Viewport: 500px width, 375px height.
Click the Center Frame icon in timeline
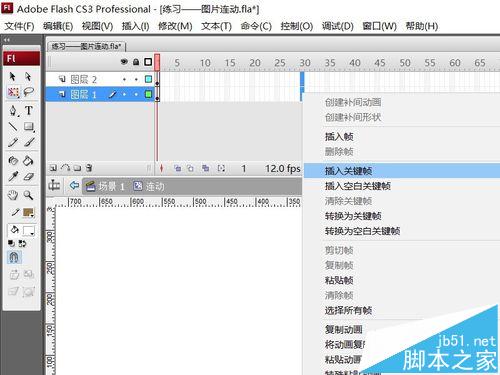[161, 168]
